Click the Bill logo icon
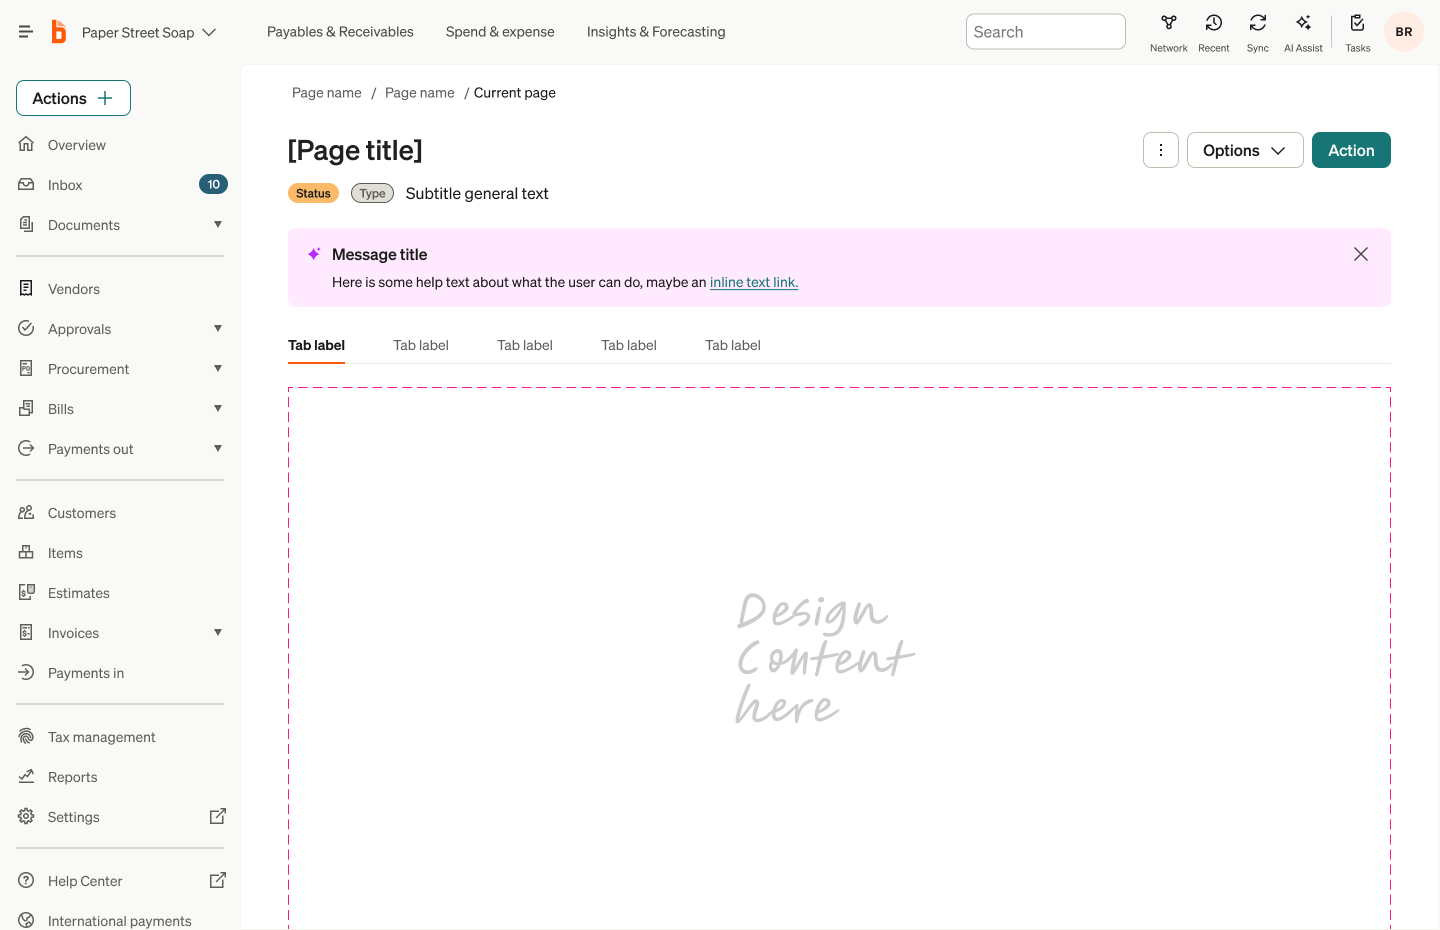Viewport: 1440px width, 930px height. (x=58, y=31)
